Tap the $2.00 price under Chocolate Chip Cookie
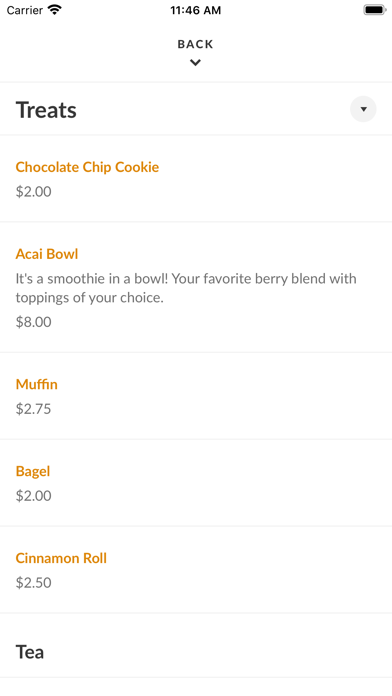Viewport: 392px width, 696px height. coord(34,192)
